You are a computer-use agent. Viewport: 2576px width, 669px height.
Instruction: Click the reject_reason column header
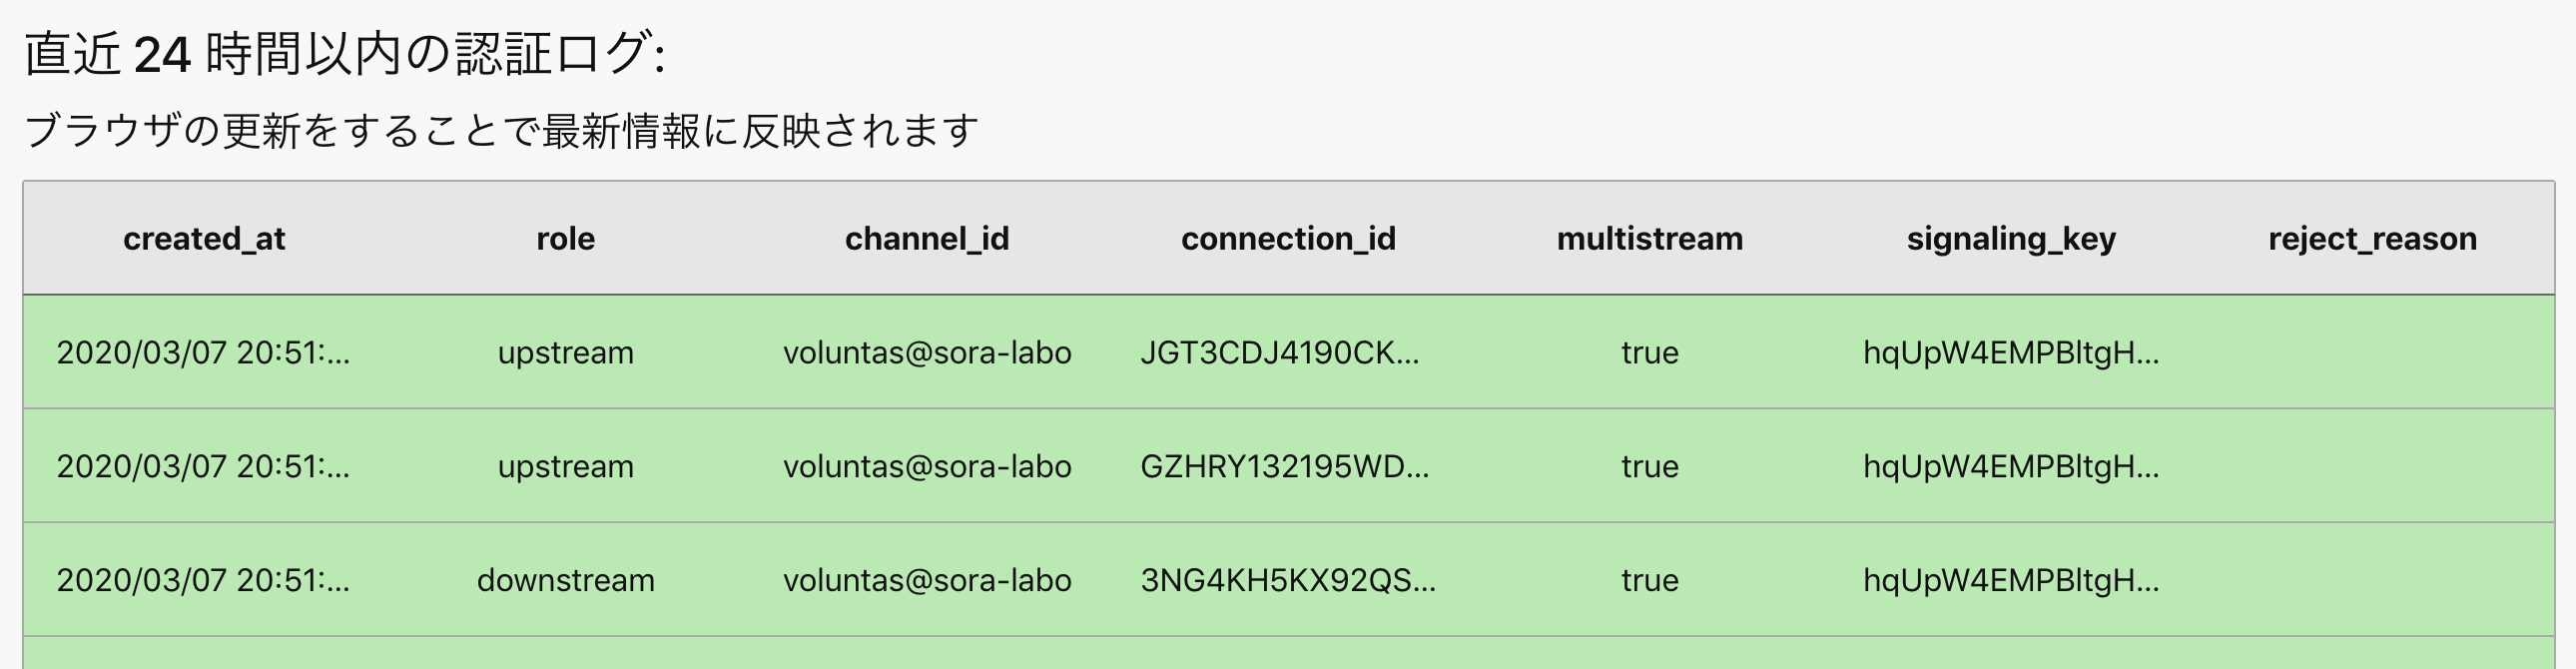[x=2372, y=239]
